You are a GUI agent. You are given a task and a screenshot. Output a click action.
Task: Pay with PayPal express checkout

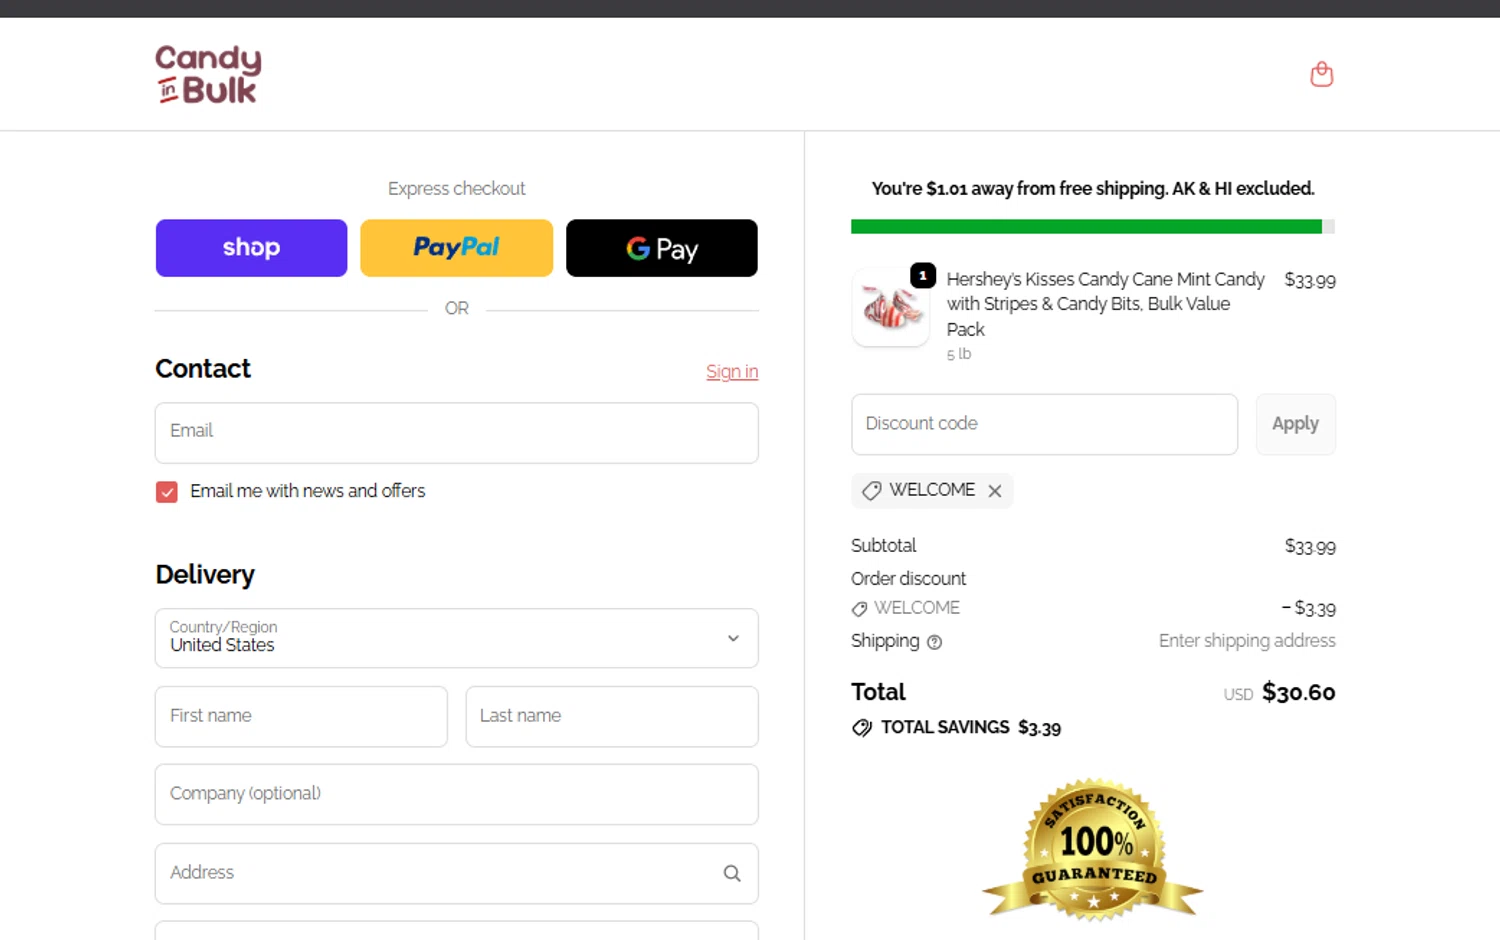pyautogui.click(x=456, y=248)
